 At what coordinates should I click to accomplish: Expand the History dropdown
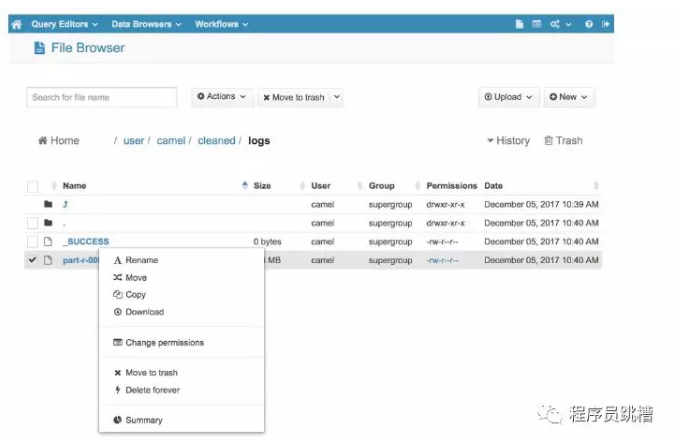(508, 140)
